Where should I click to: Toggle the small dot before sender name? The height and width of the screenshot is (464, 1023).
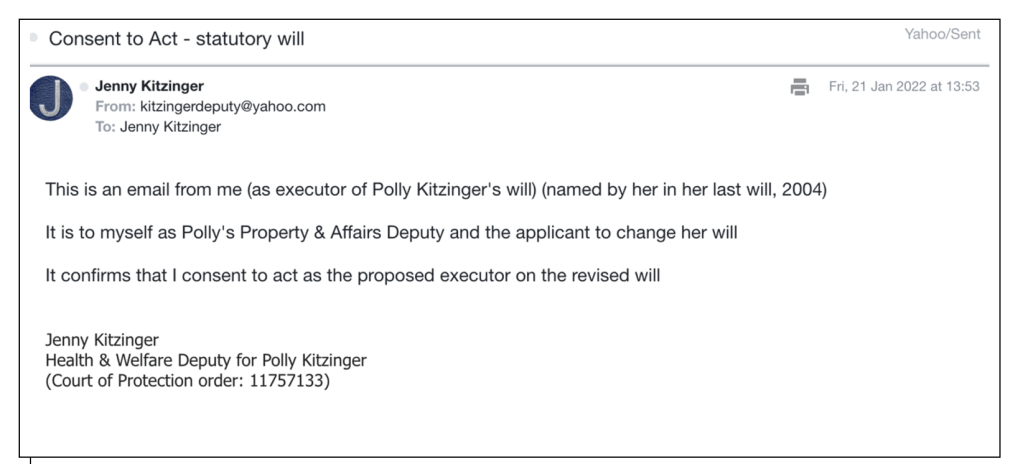(x=84, y=87)
